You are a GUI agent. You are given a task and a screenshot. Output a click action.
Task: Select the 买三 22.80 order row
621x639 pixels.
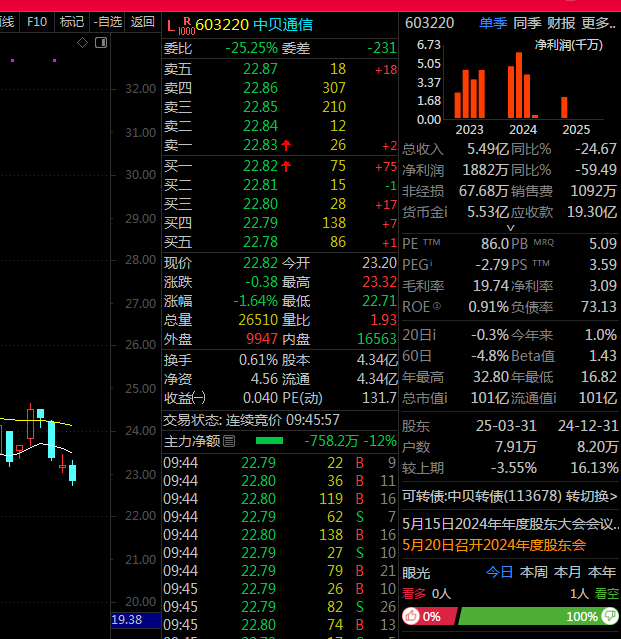(x=280, y=204)
